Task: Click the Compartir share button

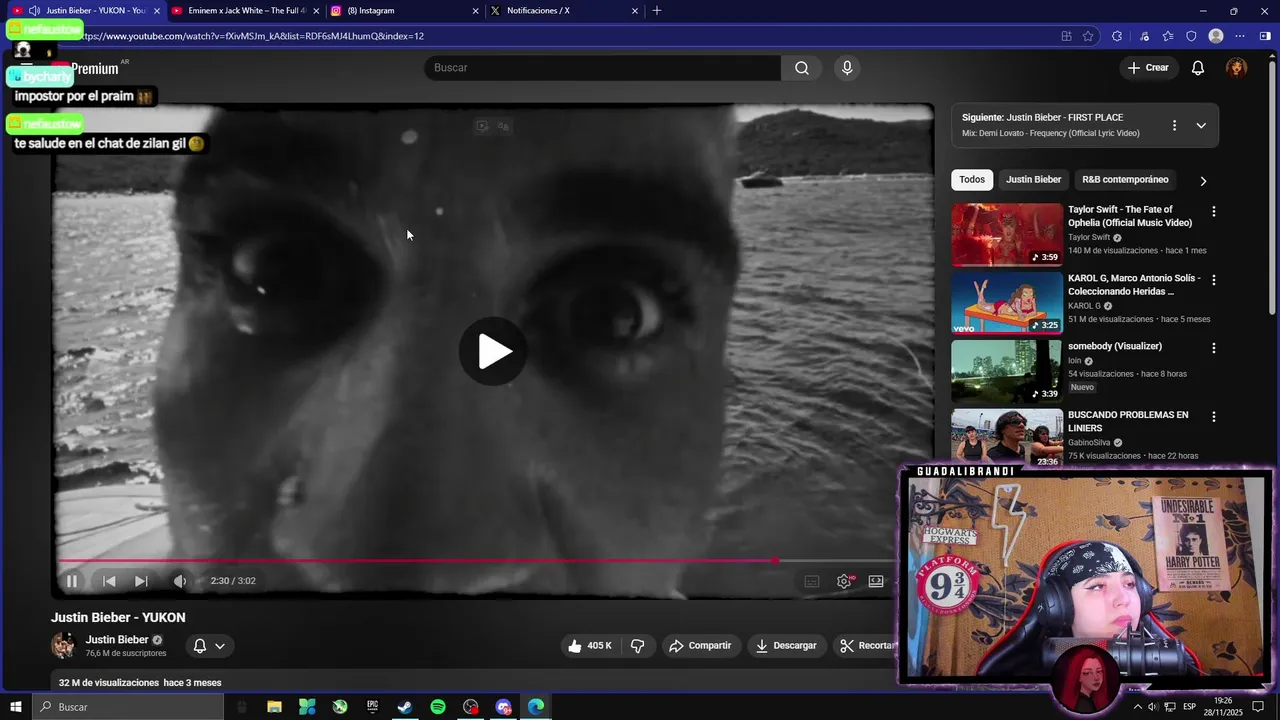Action: (x=700, y=646)
